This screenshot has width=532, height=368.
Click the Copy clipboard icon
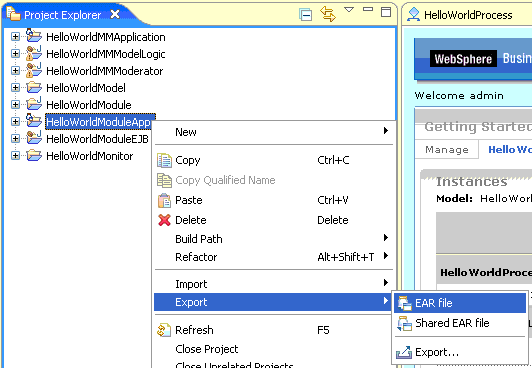coord(164,160)
